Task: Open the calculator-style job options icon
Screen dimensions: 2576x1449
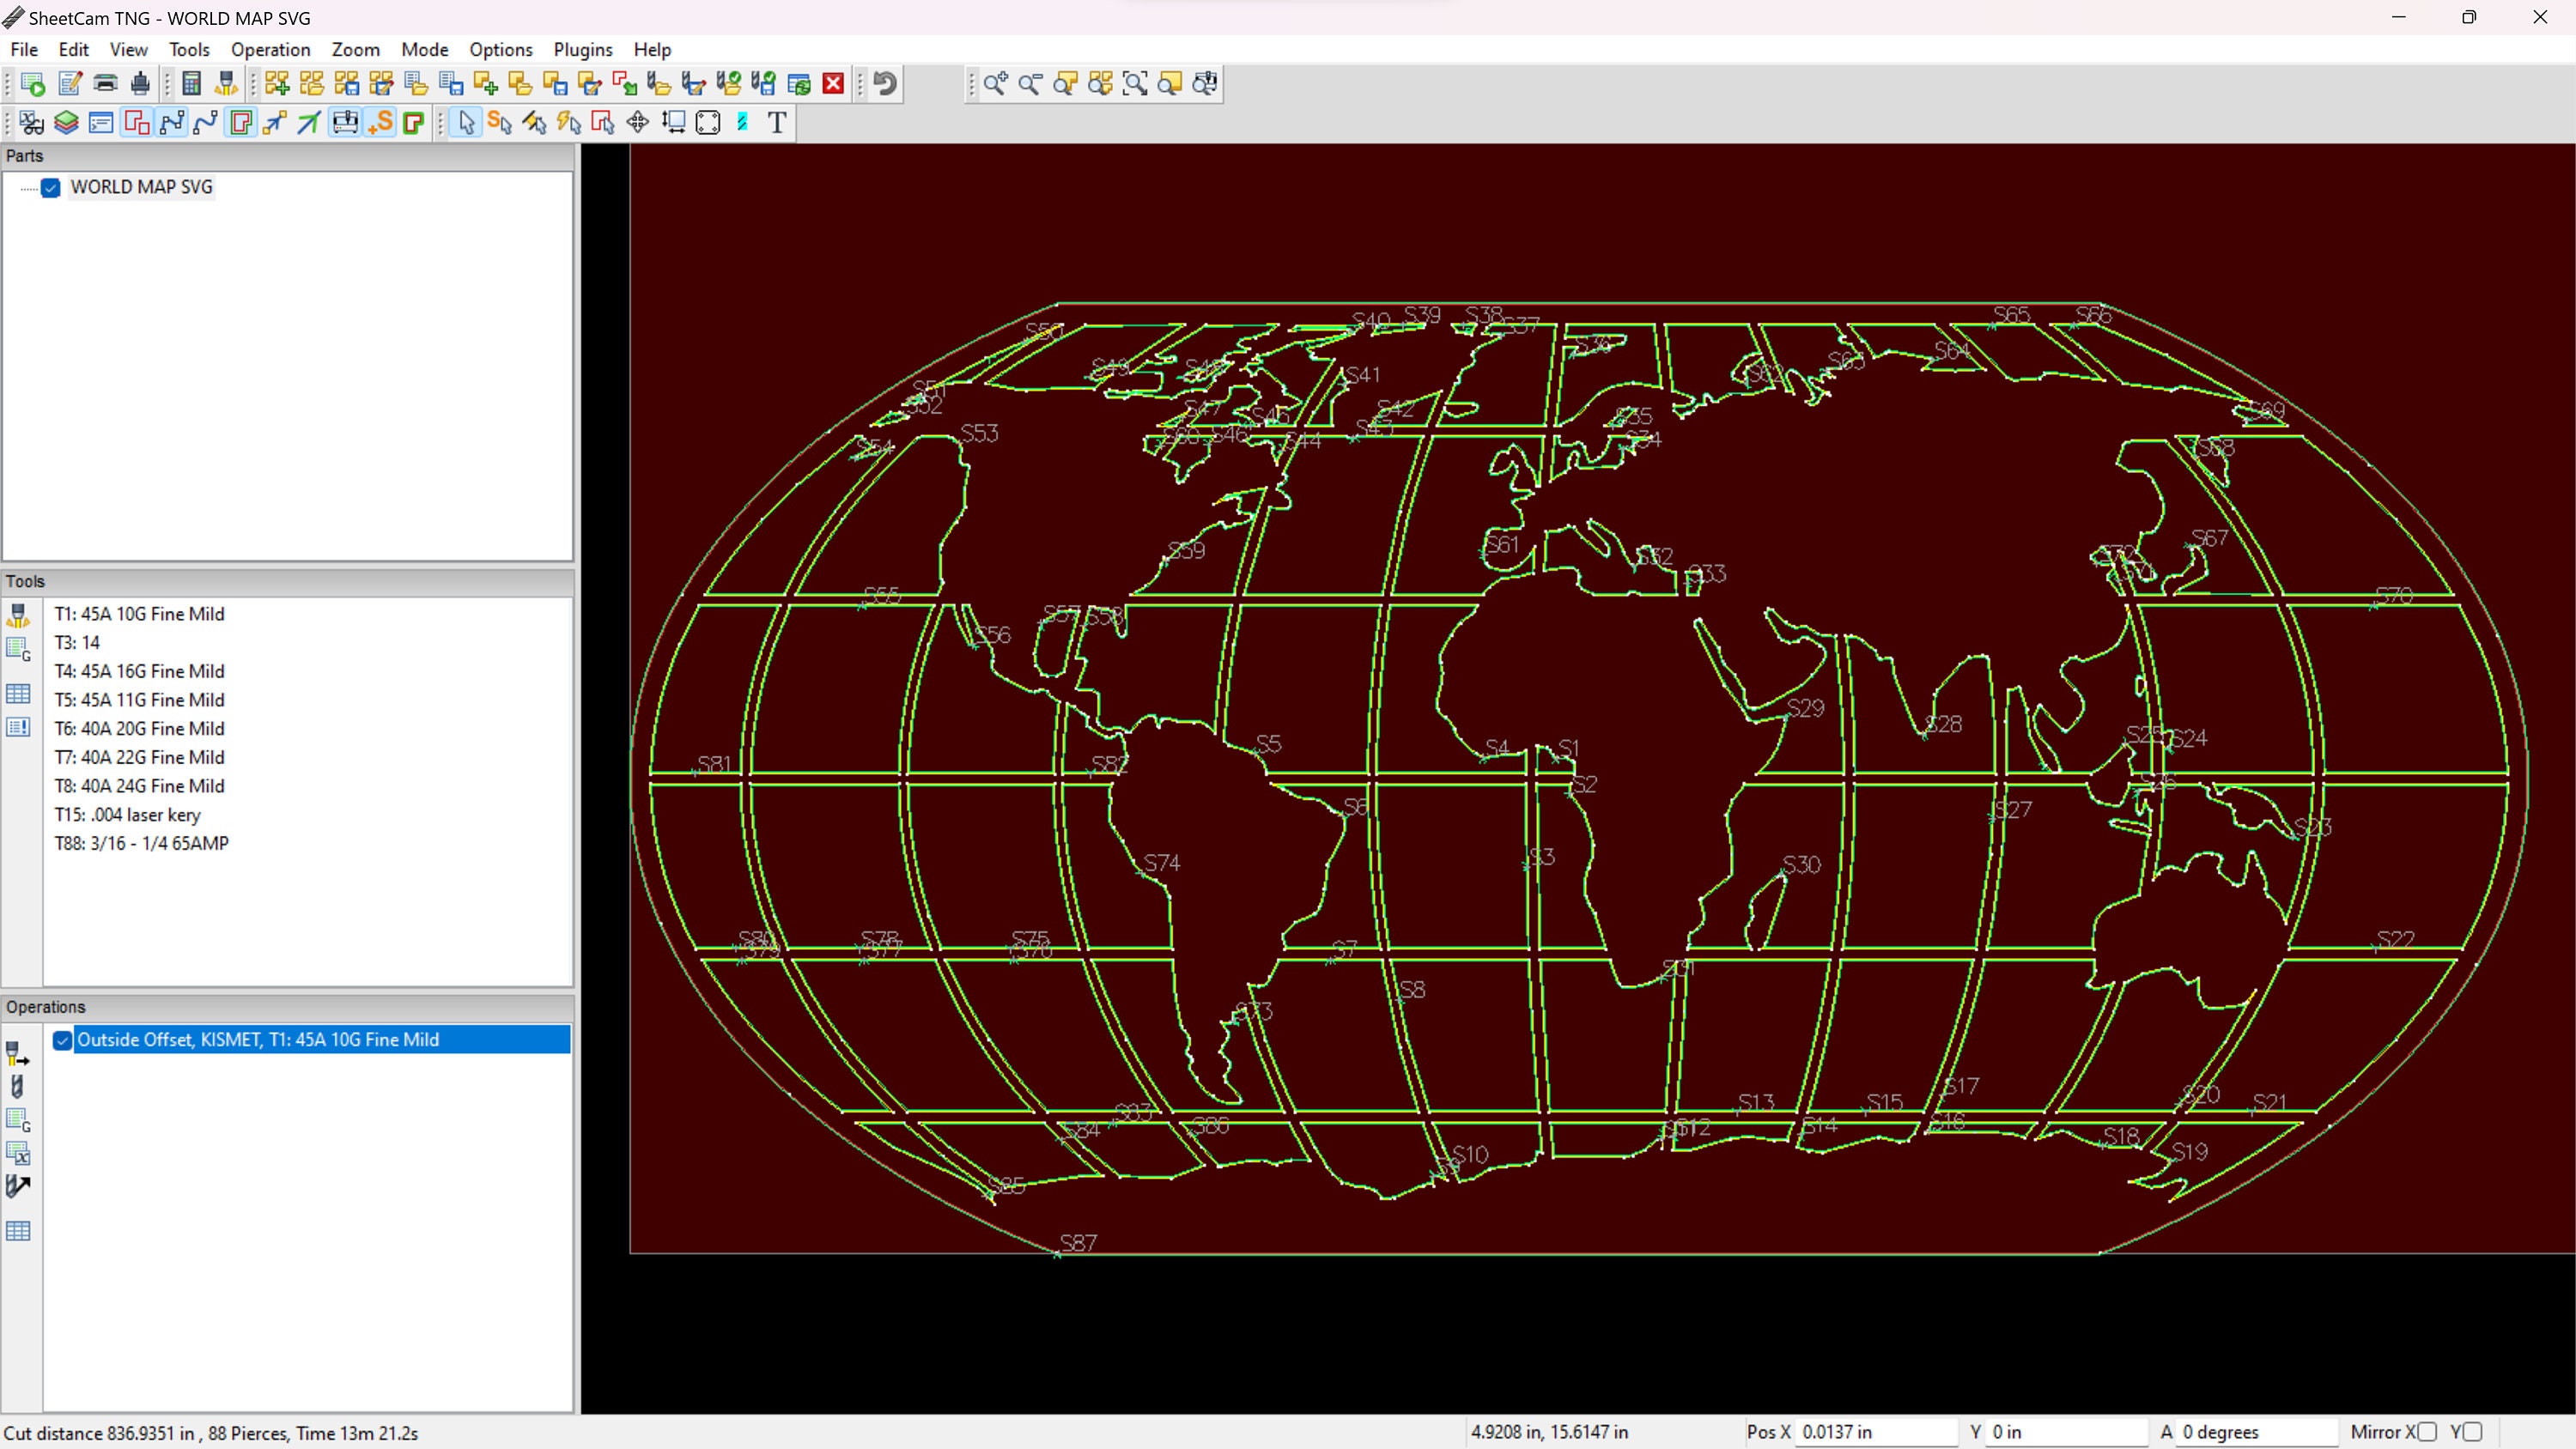Action: click(191, 84)
